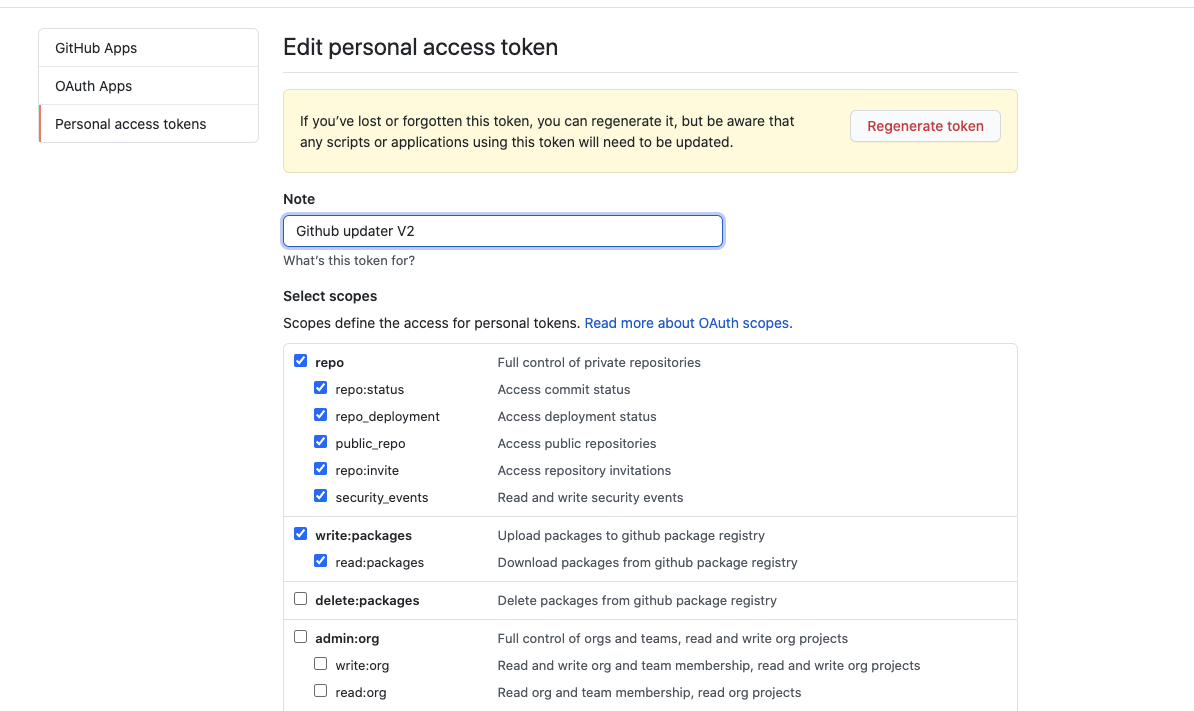Click the repo scope bold label
The image size is (1194, 711).
tap(329, 362)
